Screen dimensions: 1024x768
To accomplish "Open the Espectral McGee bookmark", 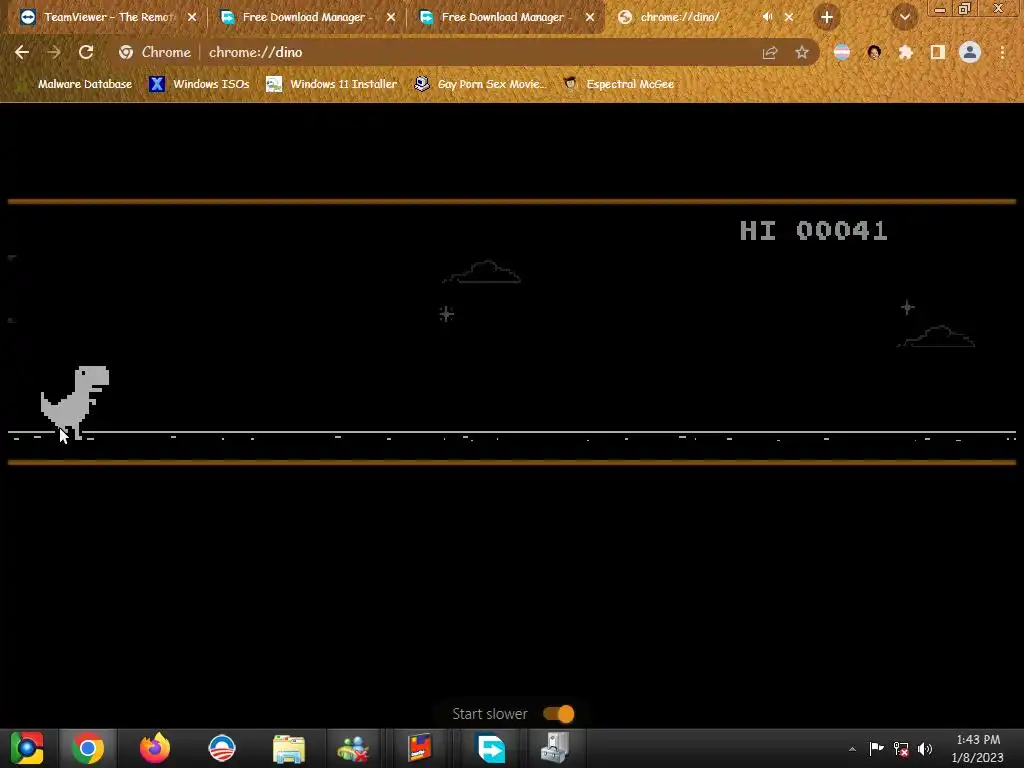I will (x=618, y=84).
